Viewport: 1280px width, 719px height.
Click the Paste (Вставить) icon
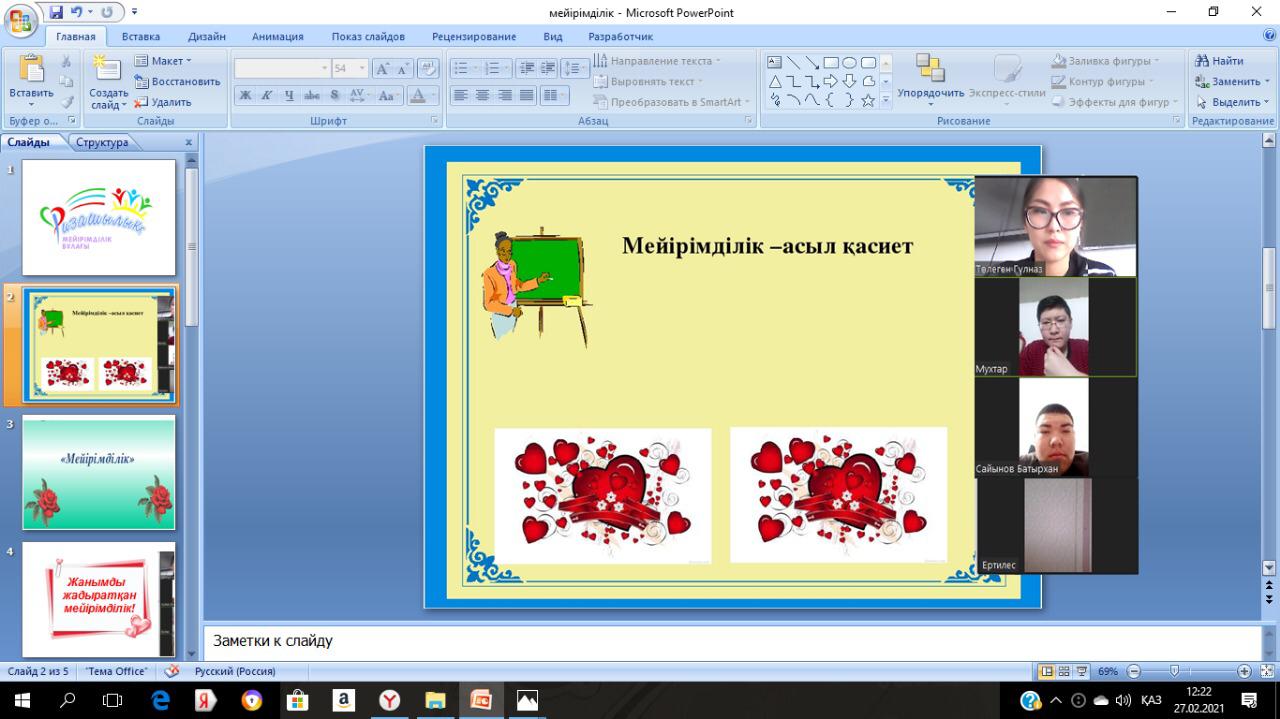pos(31,70)
